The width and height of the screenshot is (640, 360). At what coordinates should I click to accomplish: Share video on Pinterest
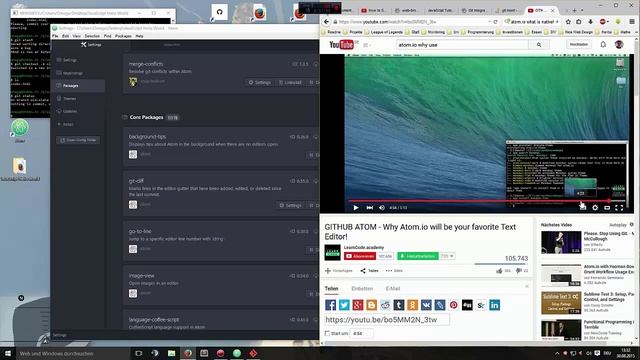(453, 305)
